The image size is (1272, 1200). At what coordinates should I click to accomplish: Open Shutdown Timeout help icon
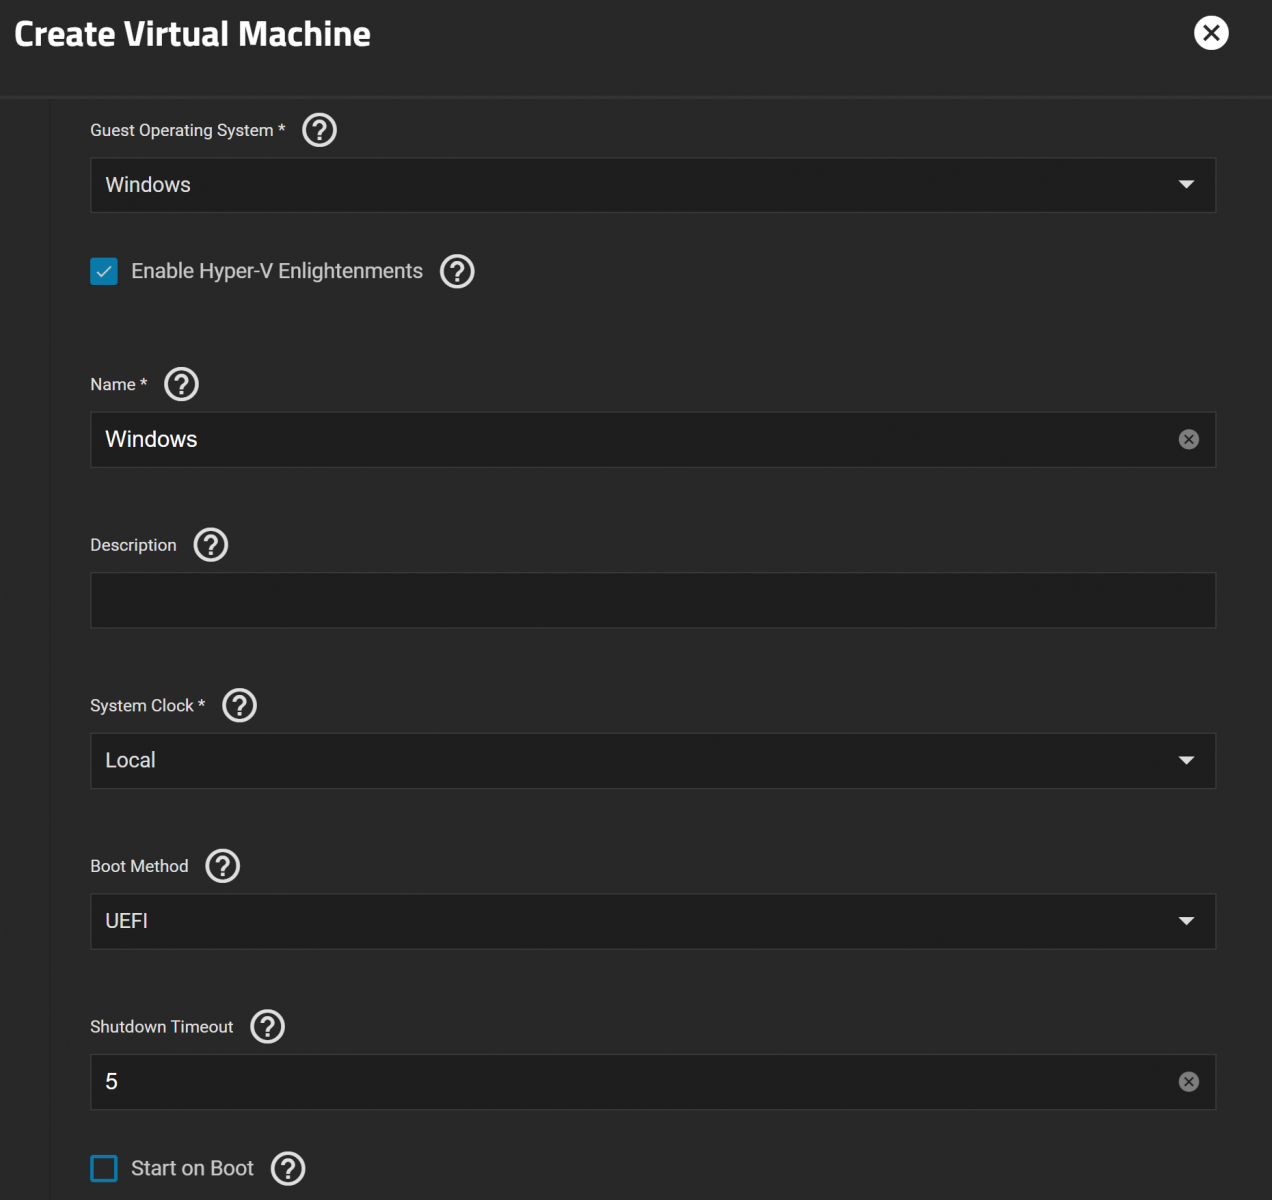pyautogui.click(x=267, y=1026)
